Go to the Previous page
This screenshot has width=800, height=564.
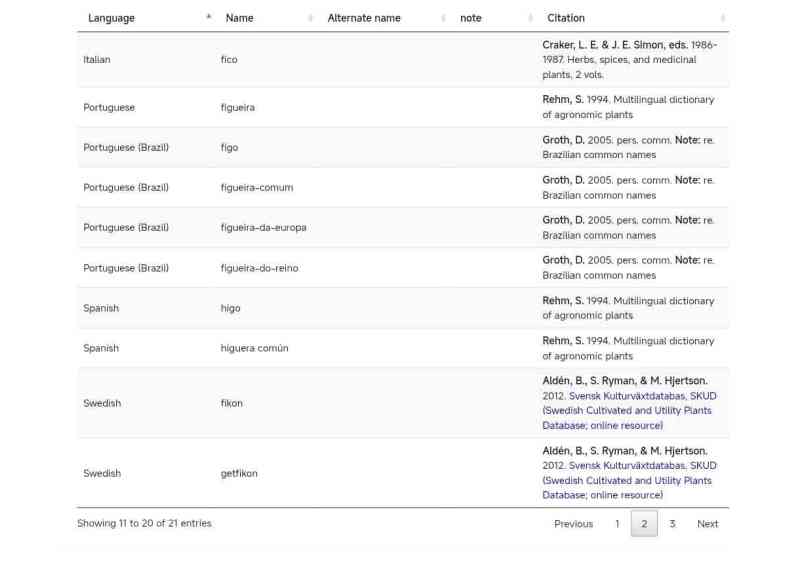573,524
